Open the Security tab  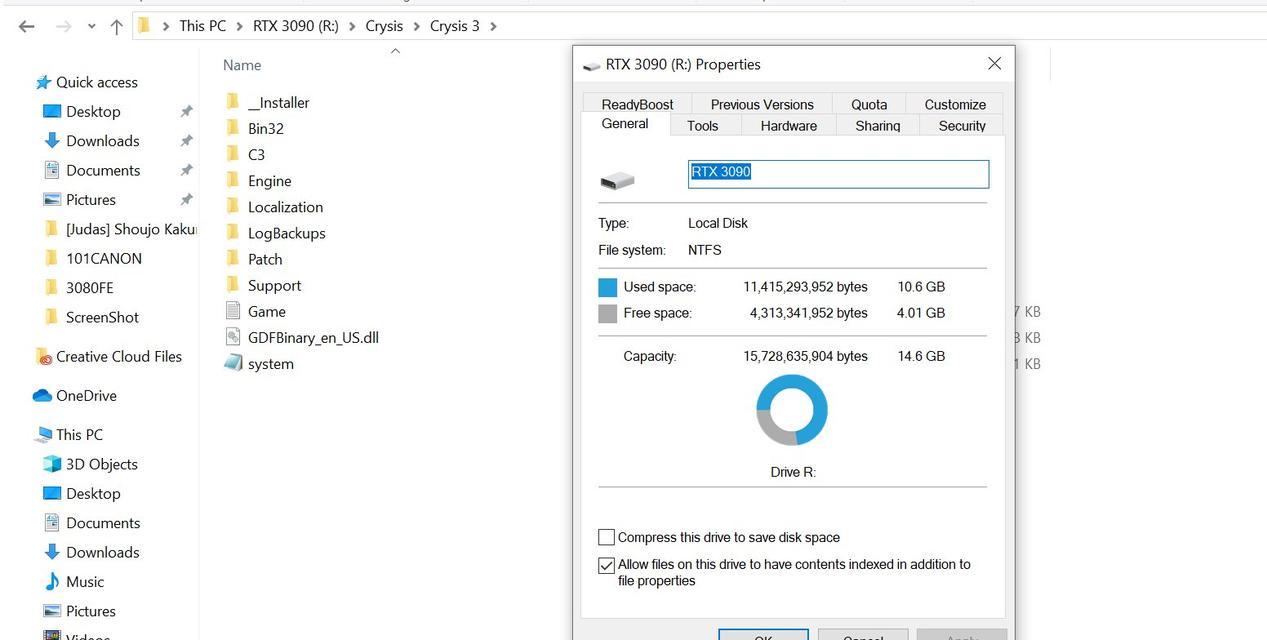(962, 126)
